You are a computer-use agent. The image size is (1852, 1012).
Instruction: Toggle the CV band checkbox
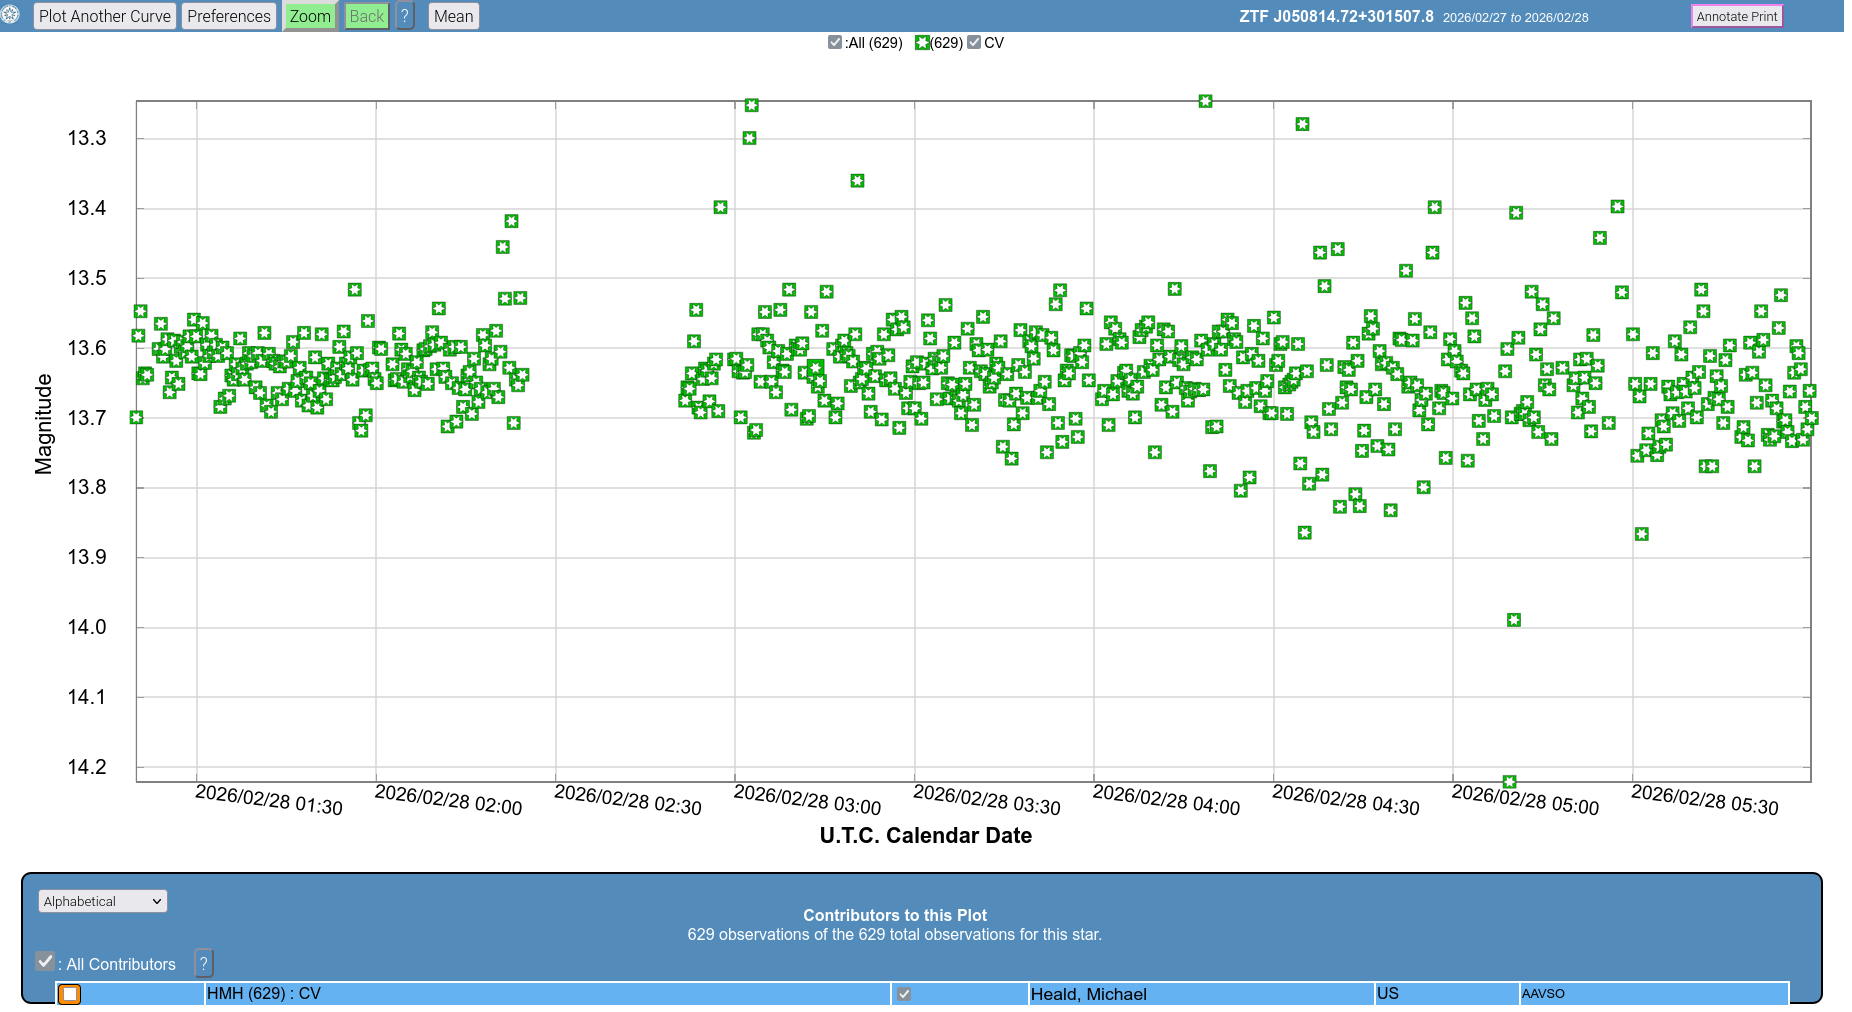974,43
